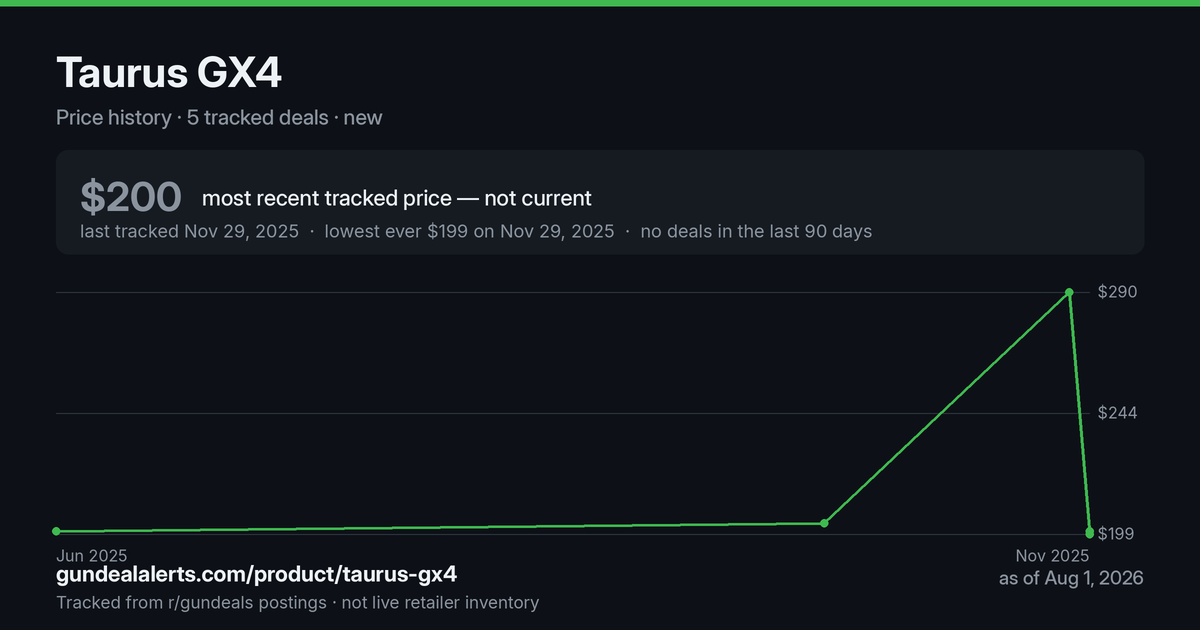Click the Nov 2025 axis label

point(1052,555)
